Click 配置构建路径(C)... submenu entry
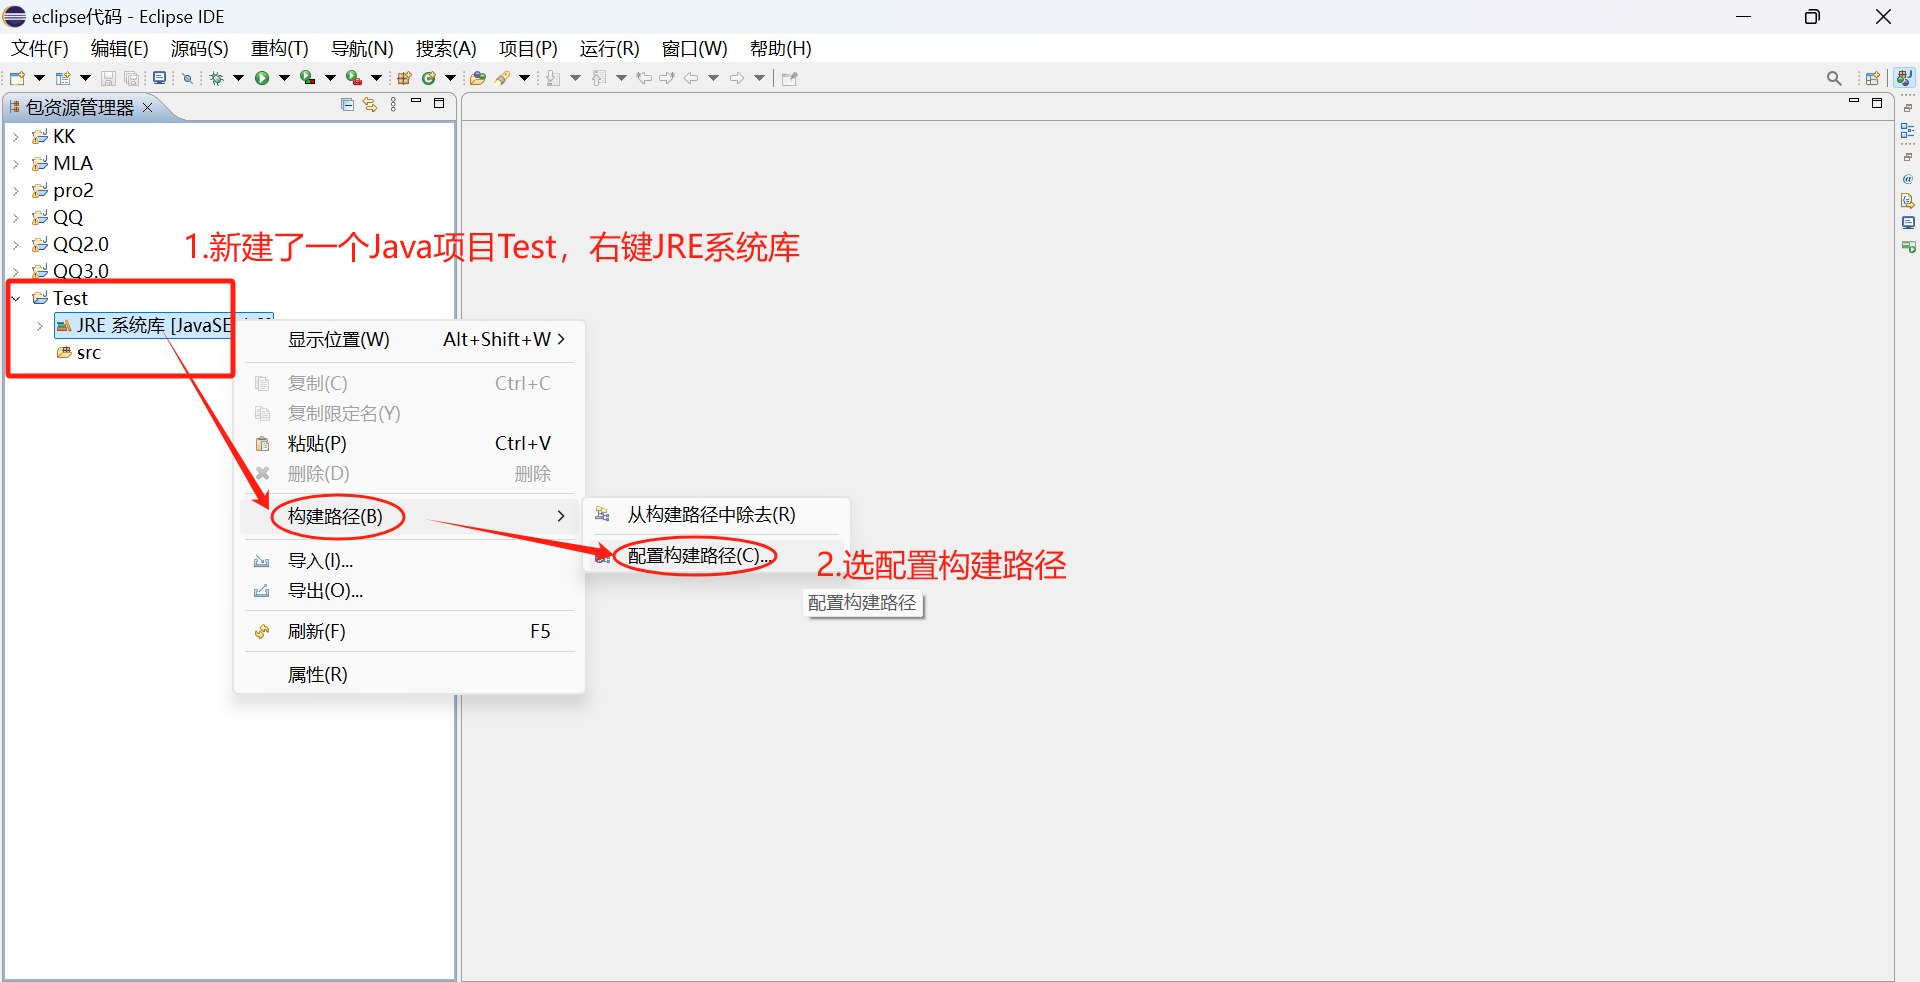This screenshot has height=982, width=1920. 716,556
